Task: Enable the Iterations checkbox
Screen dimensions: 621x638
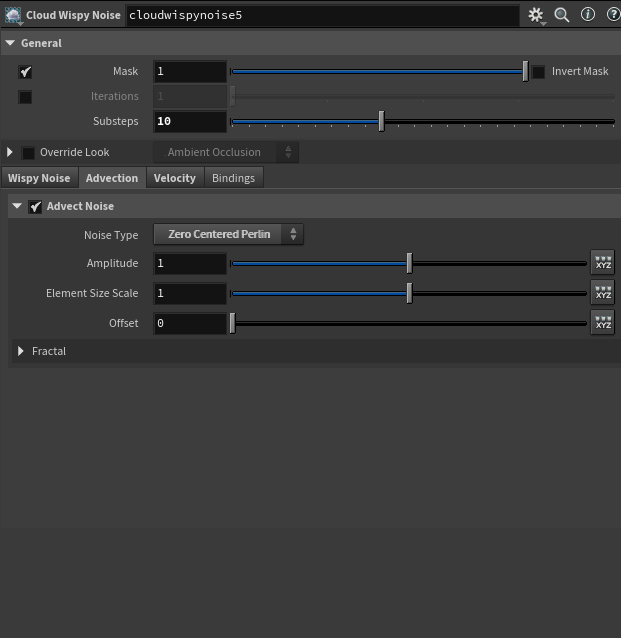Action: click(x=25, y=97)
